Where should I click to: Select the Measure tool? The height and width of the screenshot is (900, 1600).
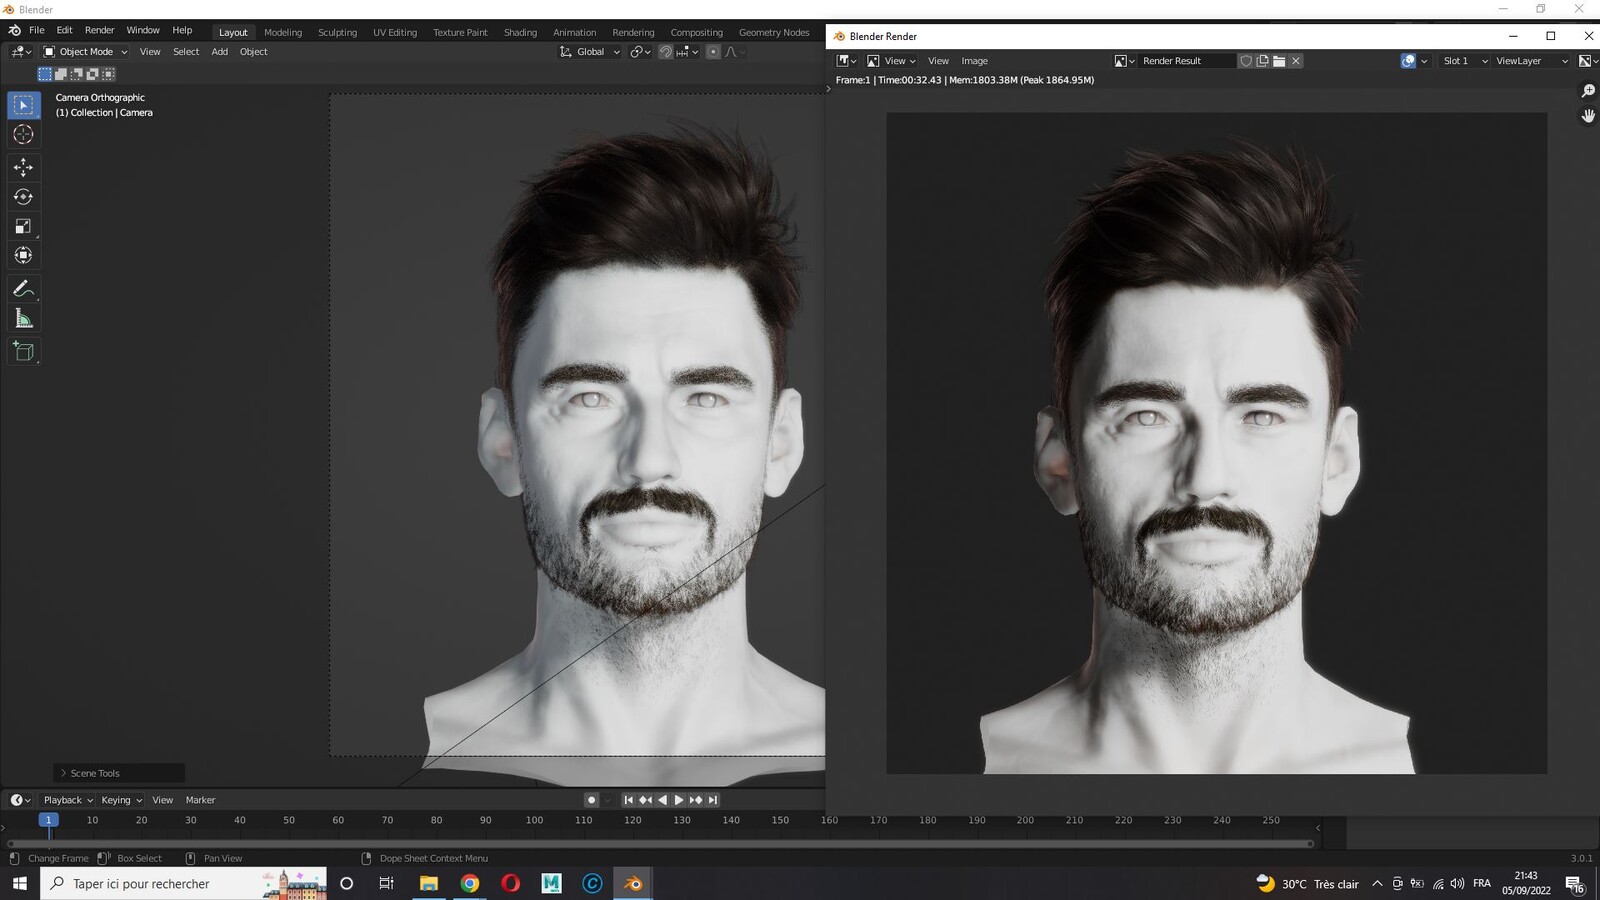tap(23, 319)
